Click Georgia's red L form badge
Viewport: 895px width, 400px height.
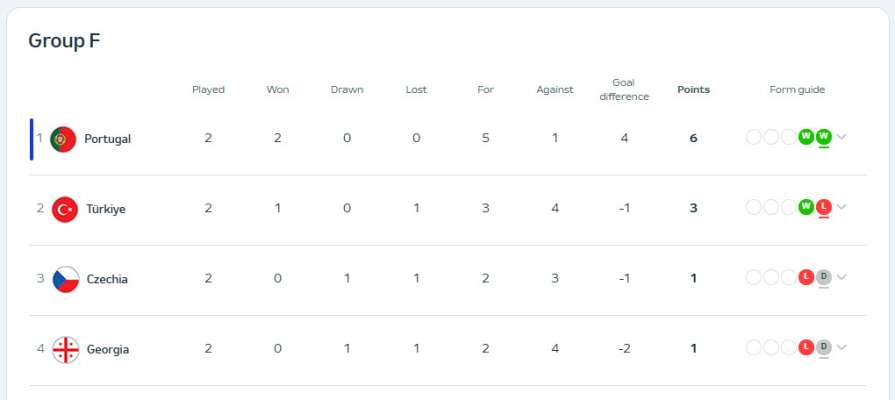click(x=806, y=348)
